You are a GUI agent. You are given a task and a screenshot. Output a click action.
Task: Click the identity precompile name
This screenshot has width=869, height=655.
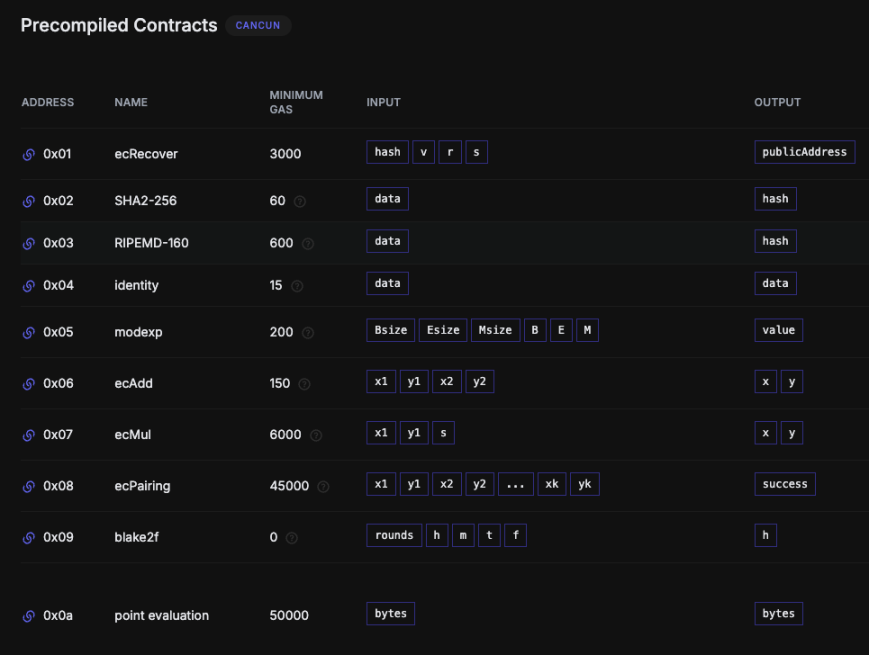coord(136,285)
